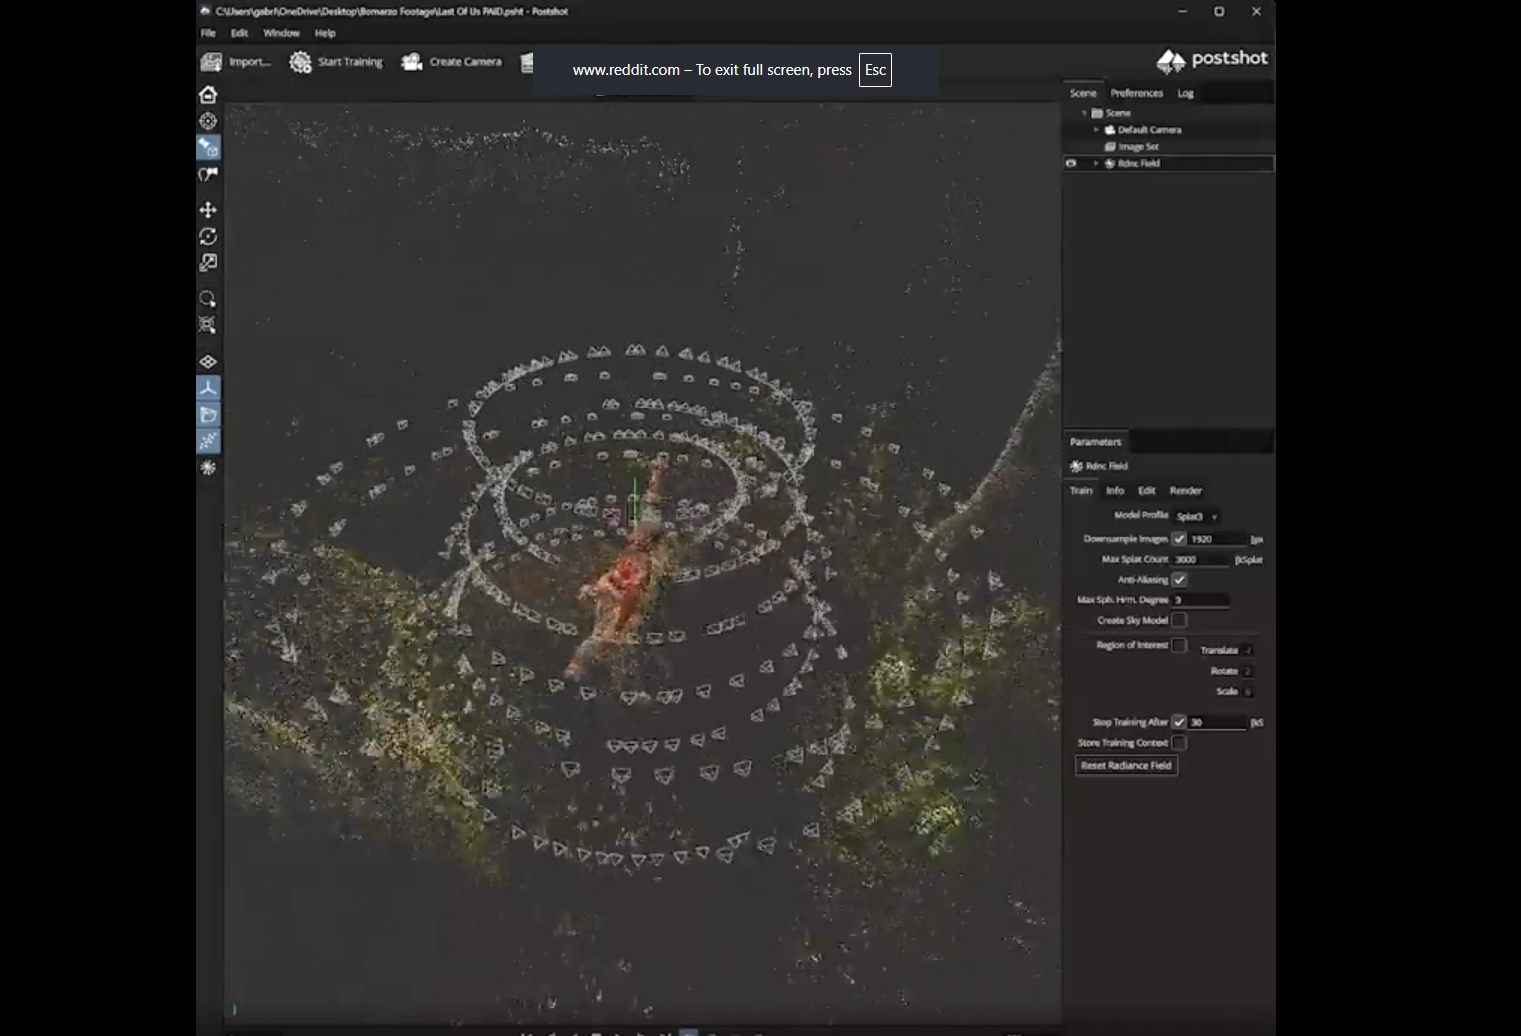Click the Home view icon
This screenshot has height=1036, width=1521.
tap(208, 94)
